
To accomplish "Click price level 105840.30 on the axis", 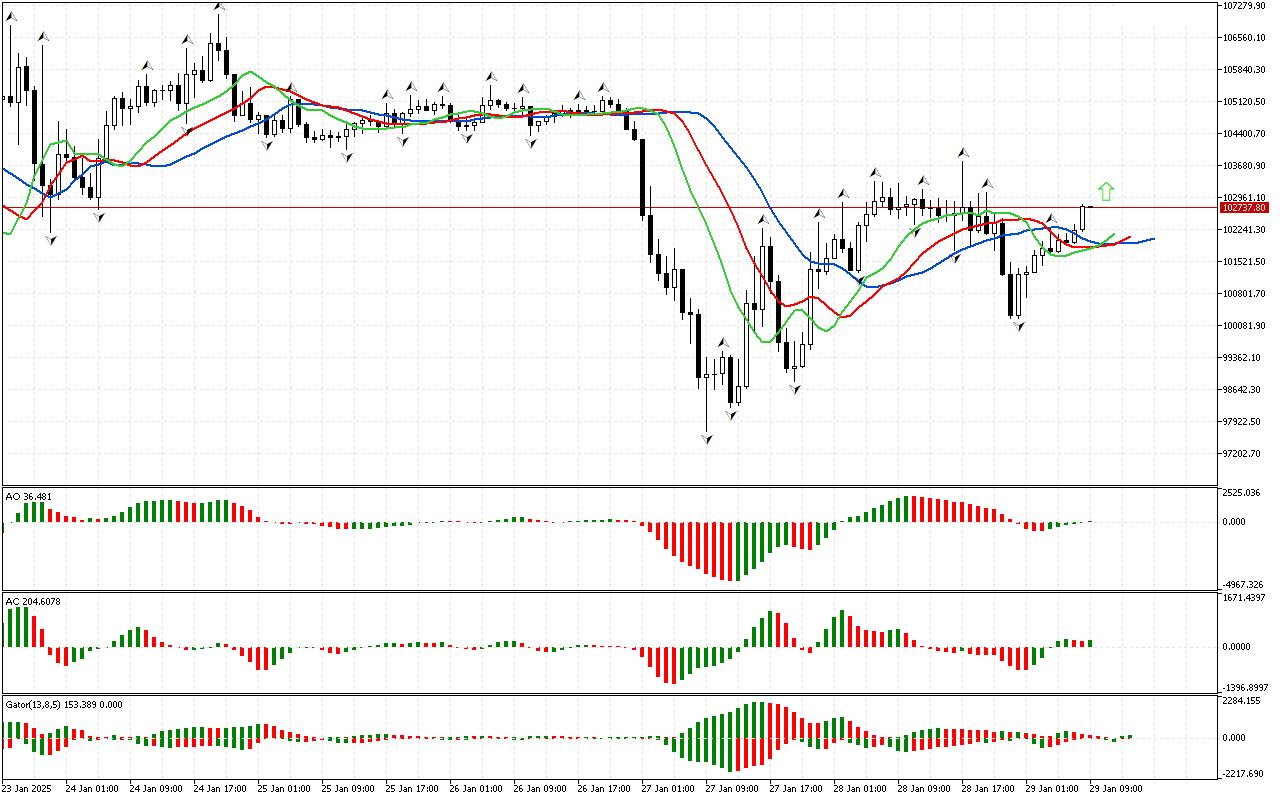I will 1244,70.
